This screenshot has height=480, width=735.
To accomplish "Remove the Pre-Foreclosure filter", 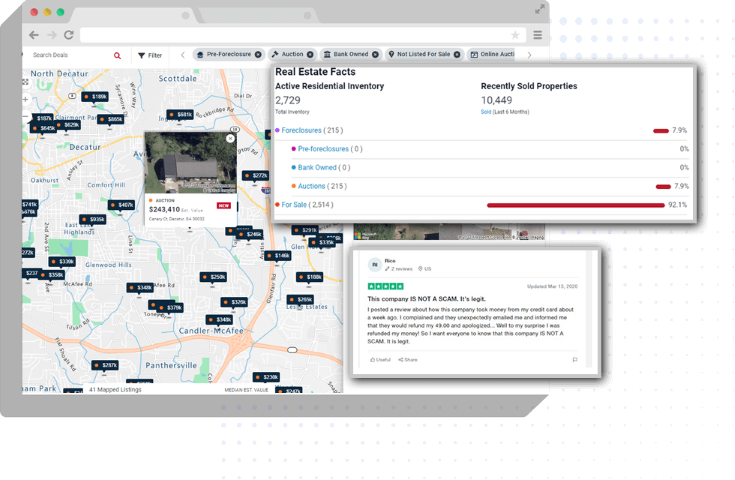I will [x=258, y=54].
